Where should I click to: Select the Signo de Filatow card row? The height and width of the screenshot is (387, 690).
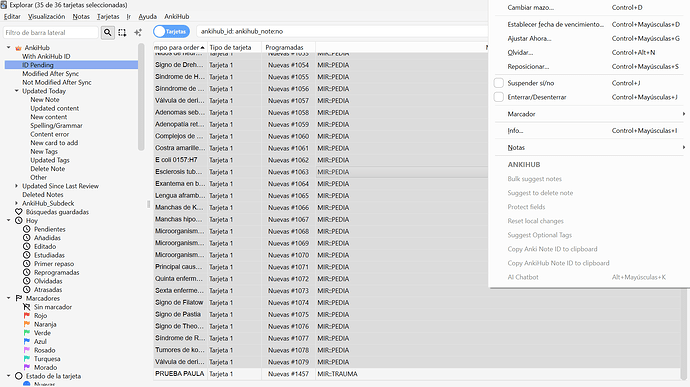[x=417, y=302]
